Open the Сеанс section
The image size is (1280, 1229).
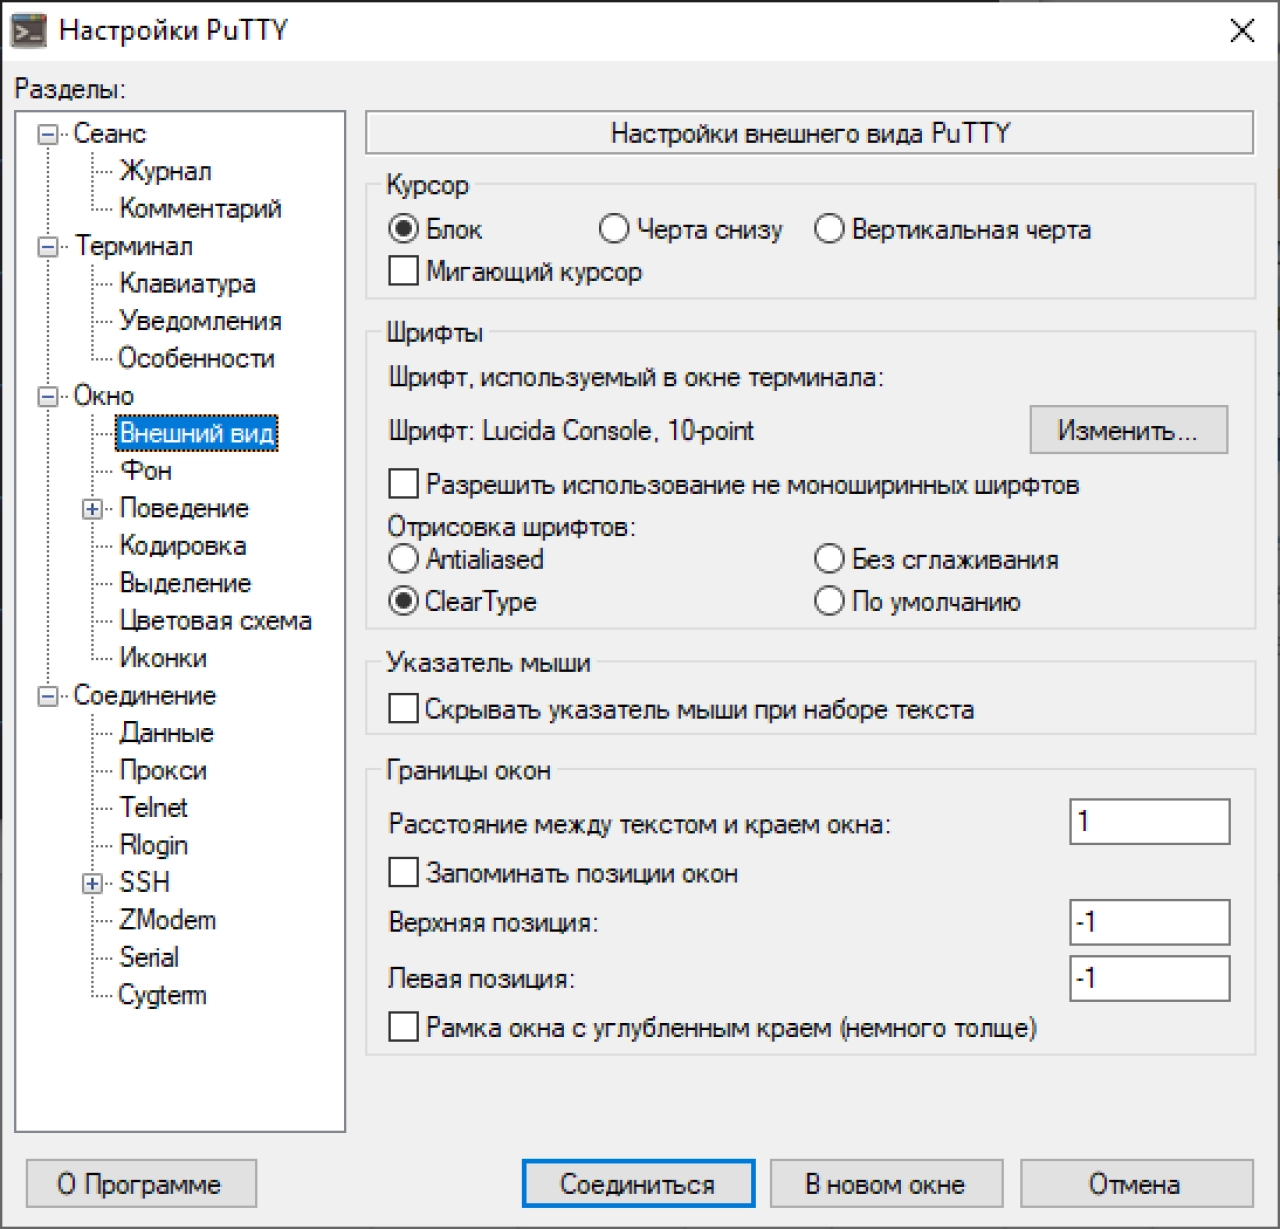[110, 134]
